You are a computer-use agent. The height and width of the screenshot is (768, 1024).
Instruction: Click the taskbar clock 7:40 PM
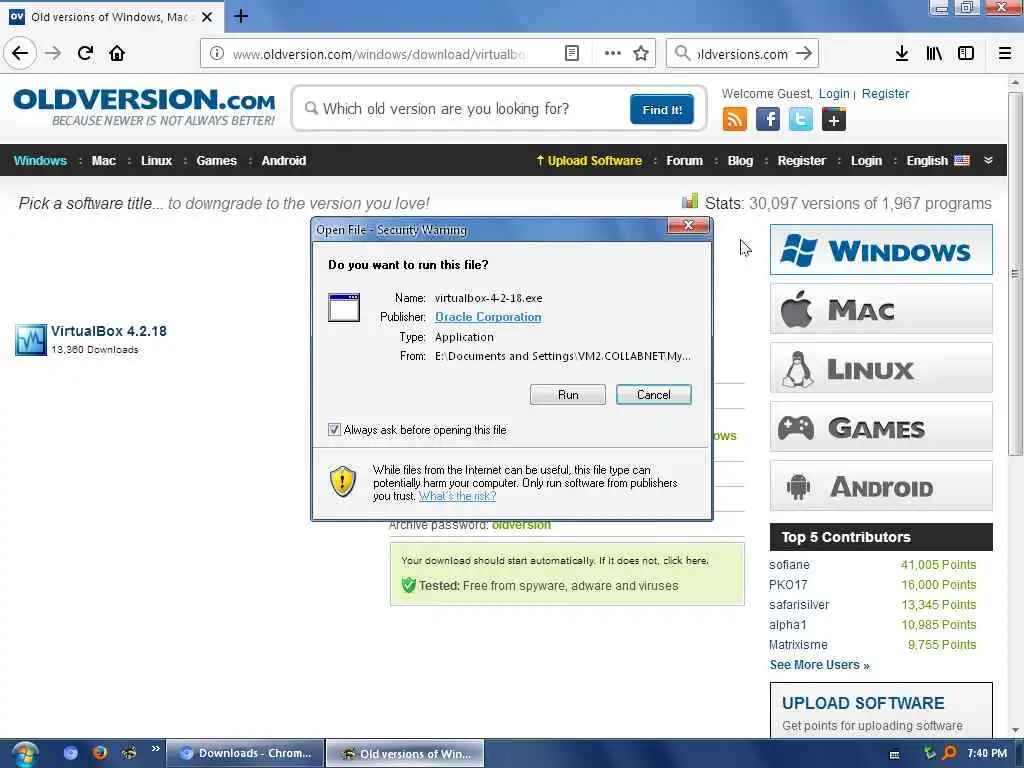pos(987,753)
